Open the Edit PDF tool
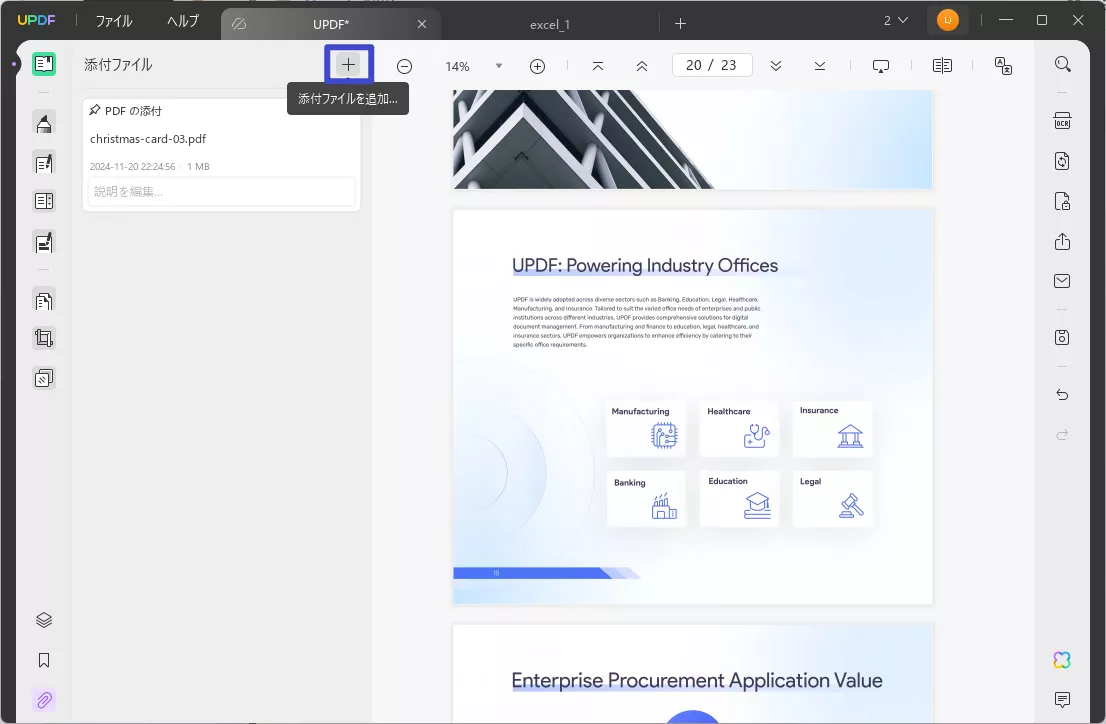 click(x=44, y=164)
